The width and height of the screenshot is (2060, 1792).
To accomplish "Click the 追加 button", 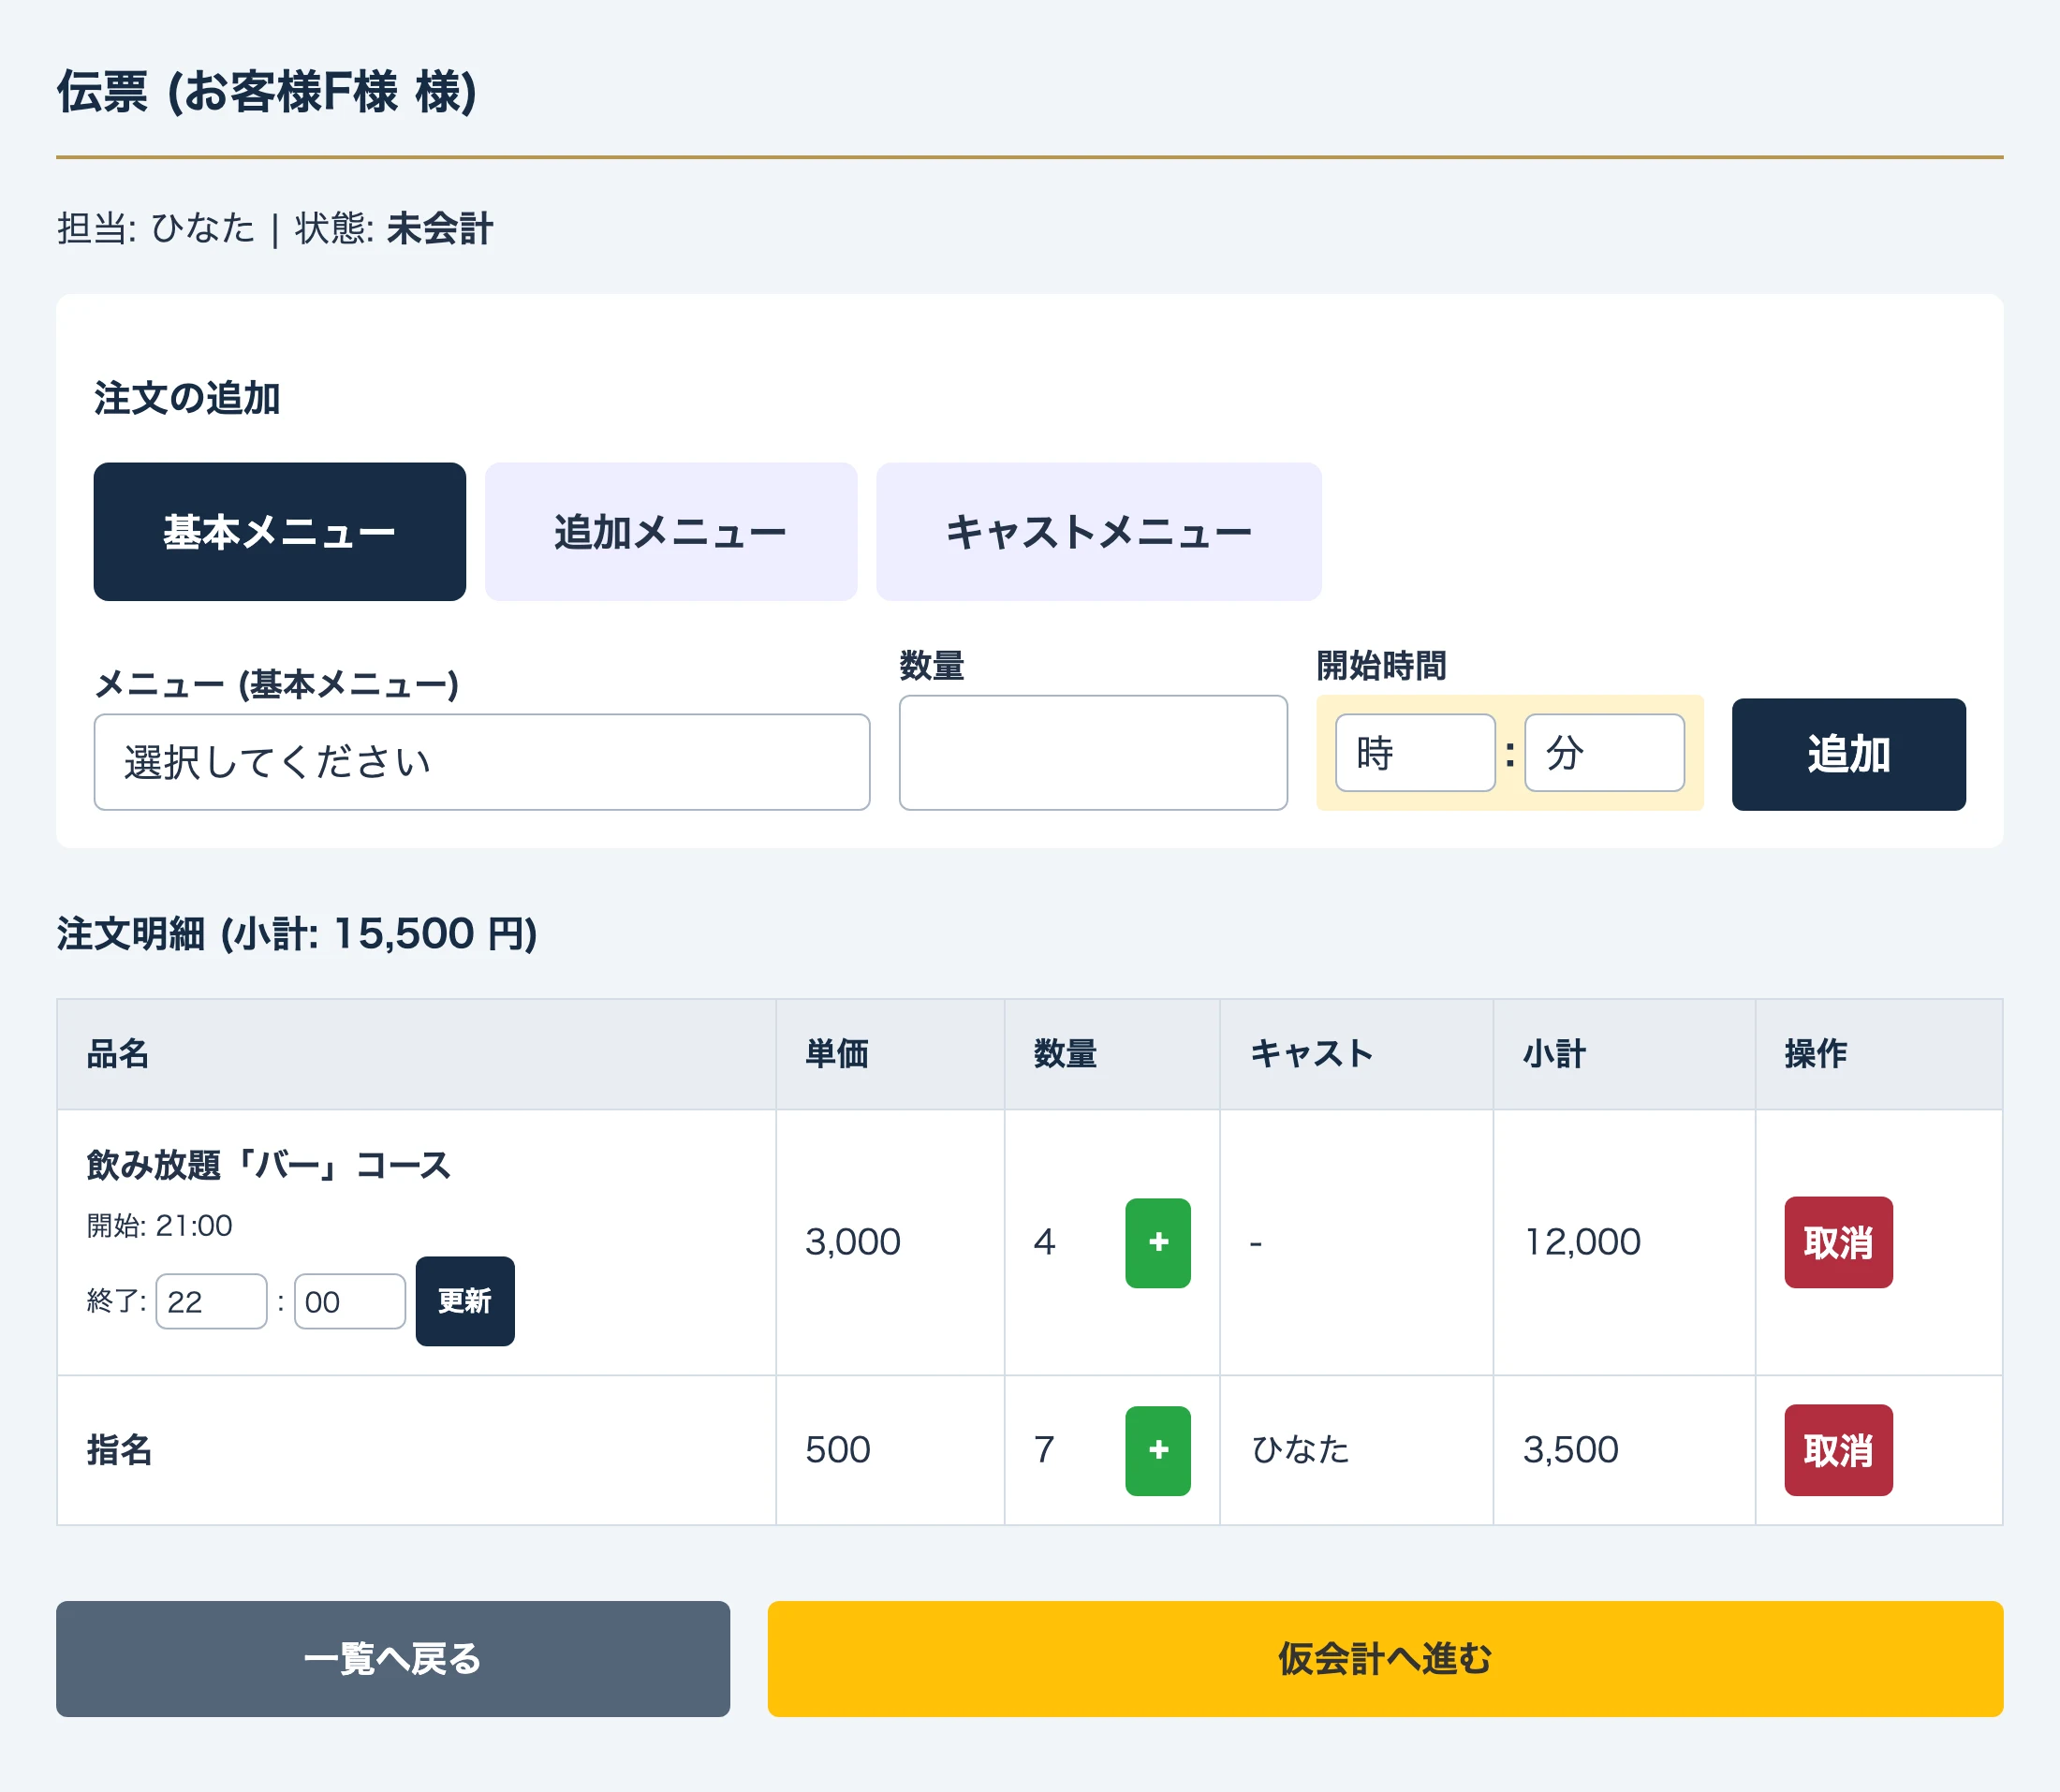I will pyautogui.click(x=1849, y=754).
